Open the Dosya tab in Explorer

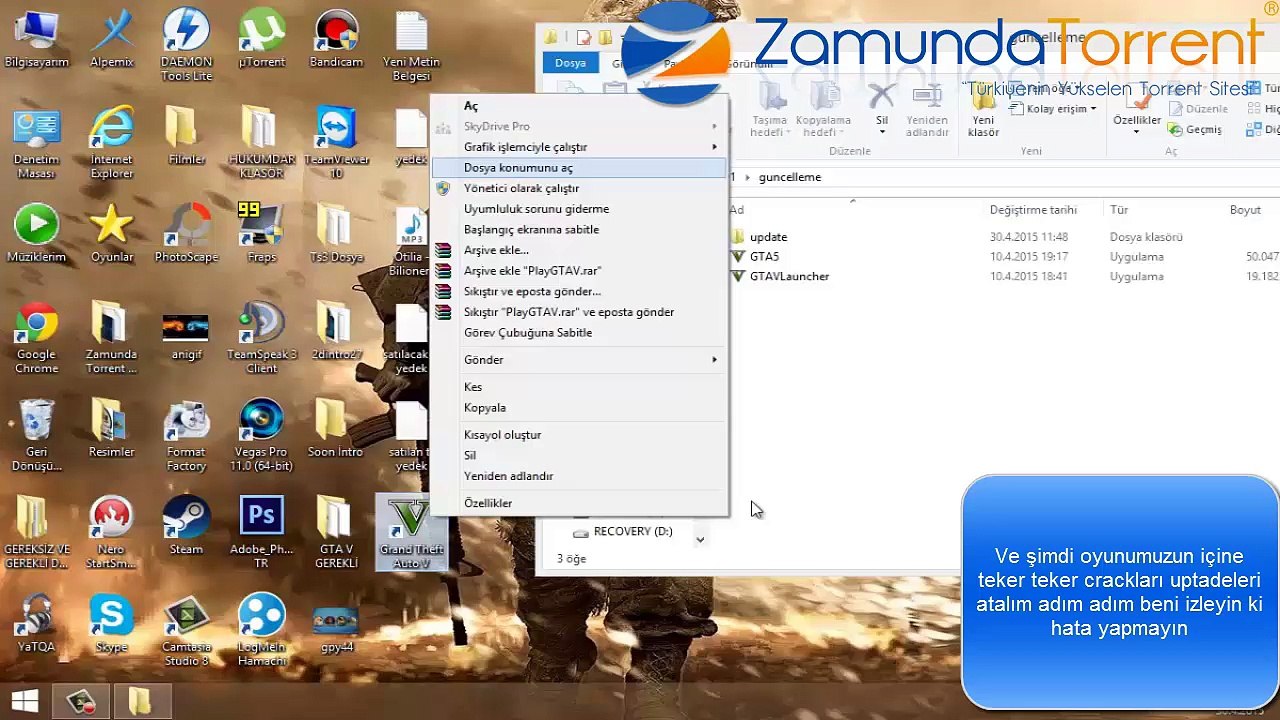tap(570, 63)
